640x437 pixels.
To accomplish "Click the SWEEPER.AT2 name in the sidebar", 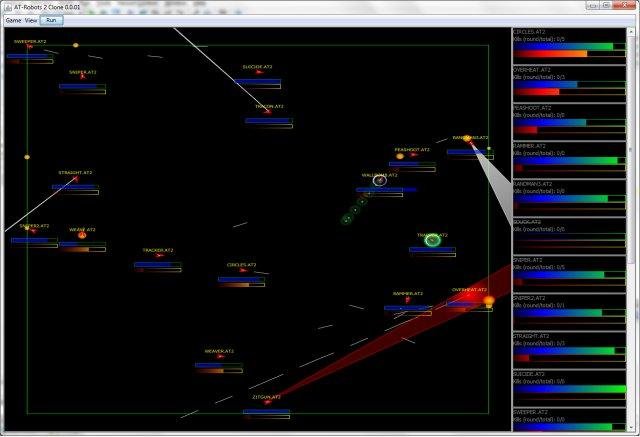I will pyautogui.click(x=531, y=412).
